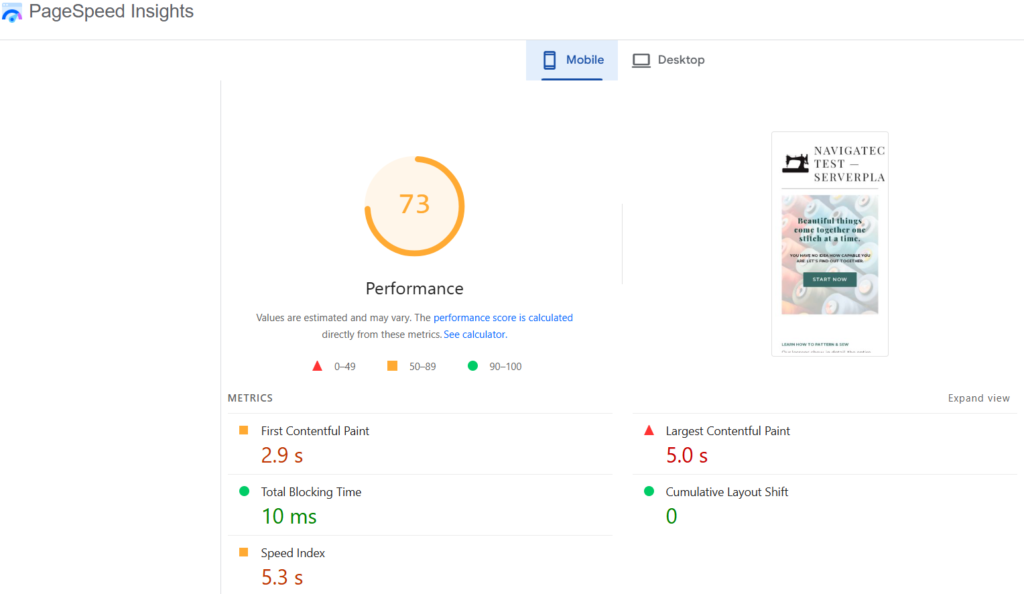The image size is (1024, 594).
Task: Click the mobile page screenshot thumbnail
Action: tap(829, 244)
